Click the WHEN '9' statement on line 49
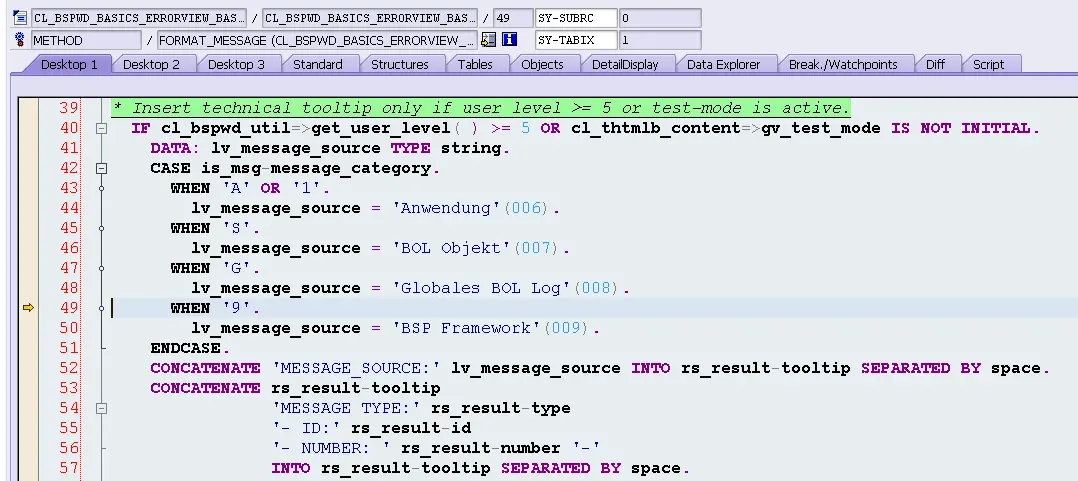This screenshot has width=1078, height=481. (x=216, y=308)
